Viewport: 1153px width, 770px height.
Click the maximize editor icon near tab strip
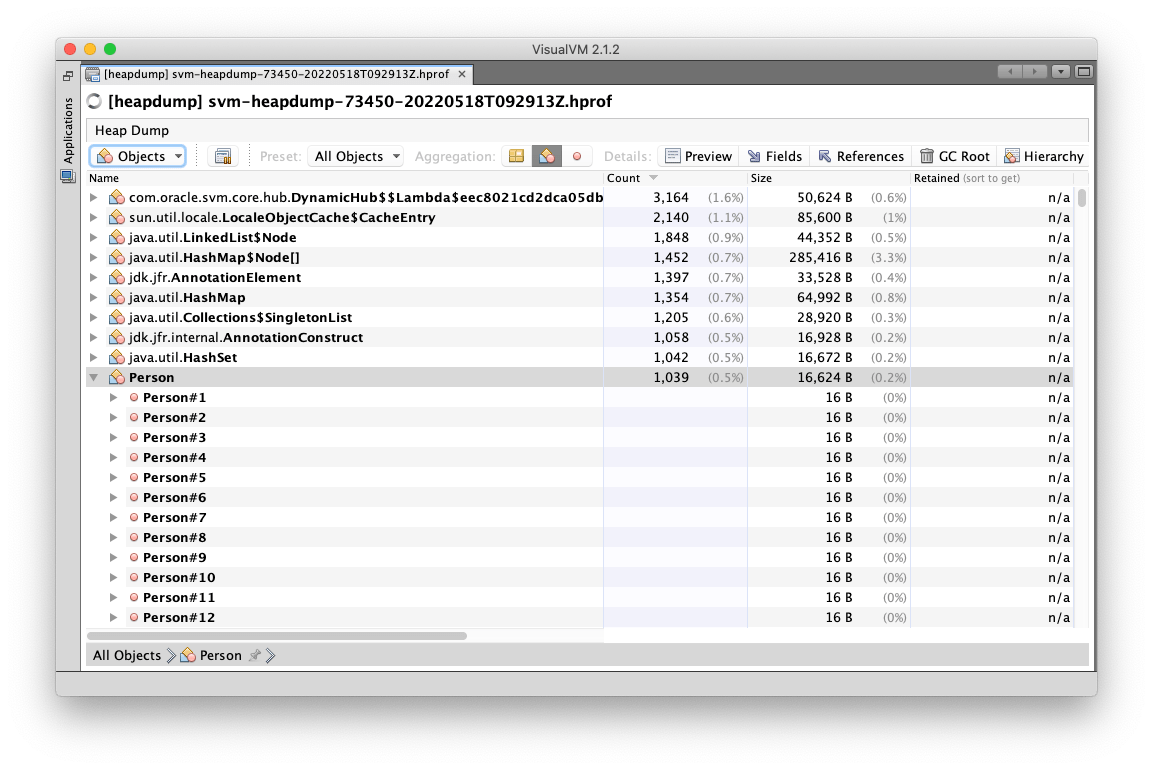(x=1081, y=71)
